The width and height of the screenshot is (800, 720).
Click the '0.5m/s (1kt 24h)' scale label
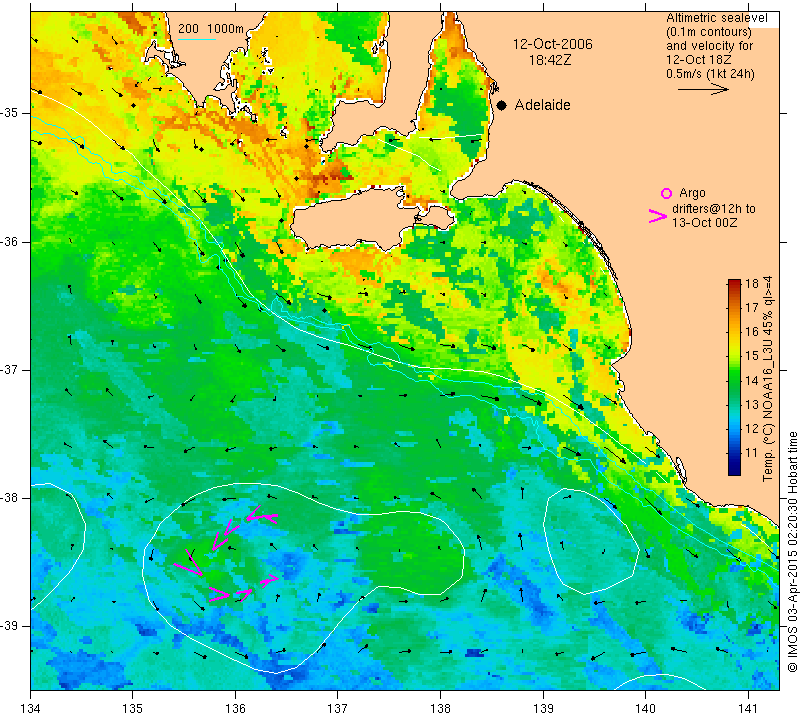(710, 74)
